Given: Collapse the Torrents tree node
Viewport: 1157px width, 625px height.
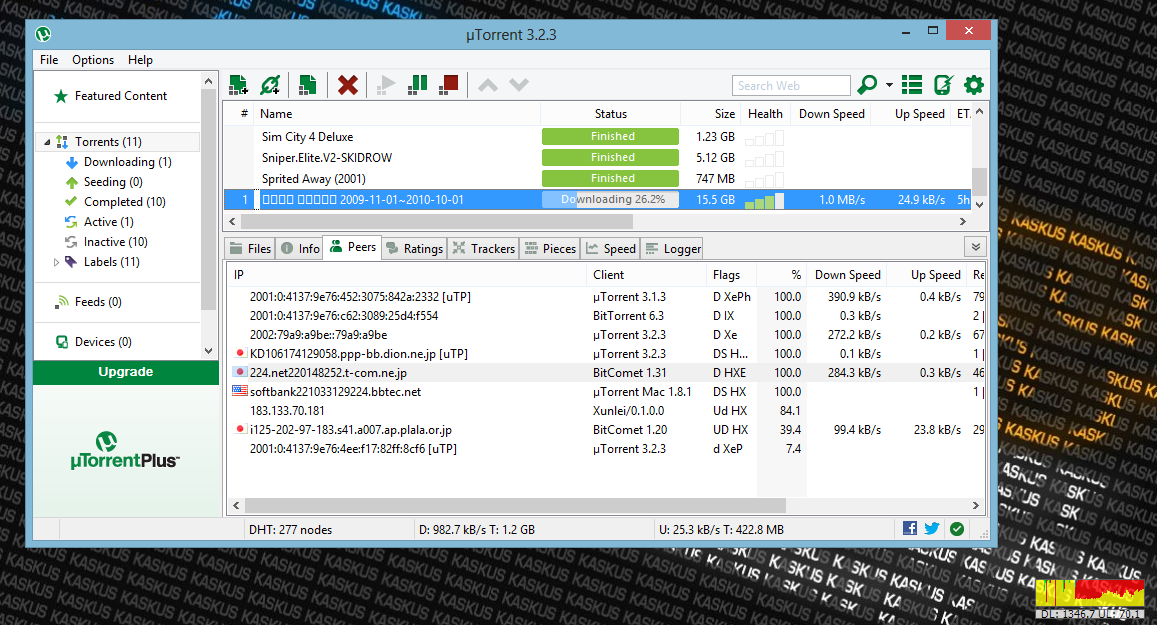Looking at the screenshot, I should tap(46, 142).
